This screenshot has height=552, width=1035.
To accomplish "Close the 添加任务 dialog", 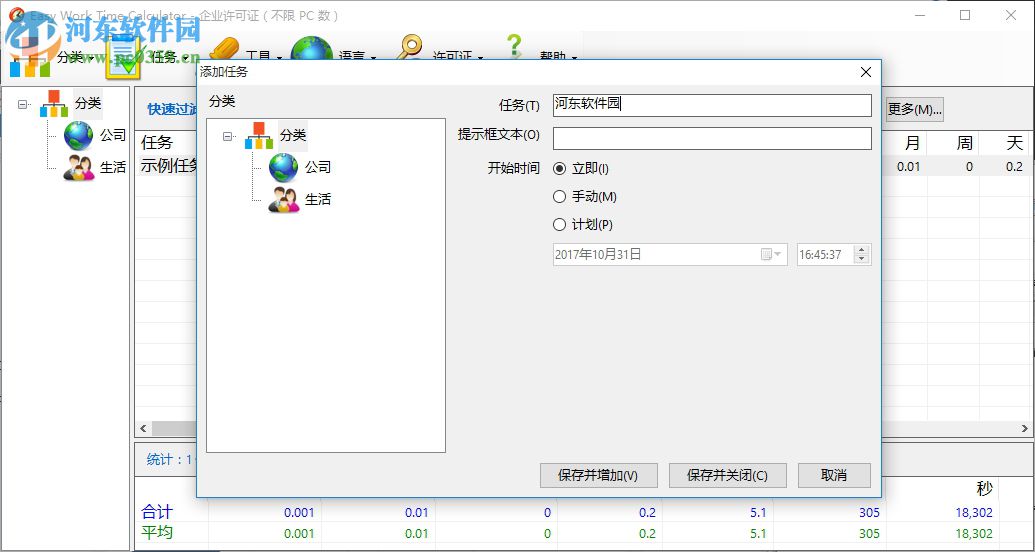I will tap(866, 72).
